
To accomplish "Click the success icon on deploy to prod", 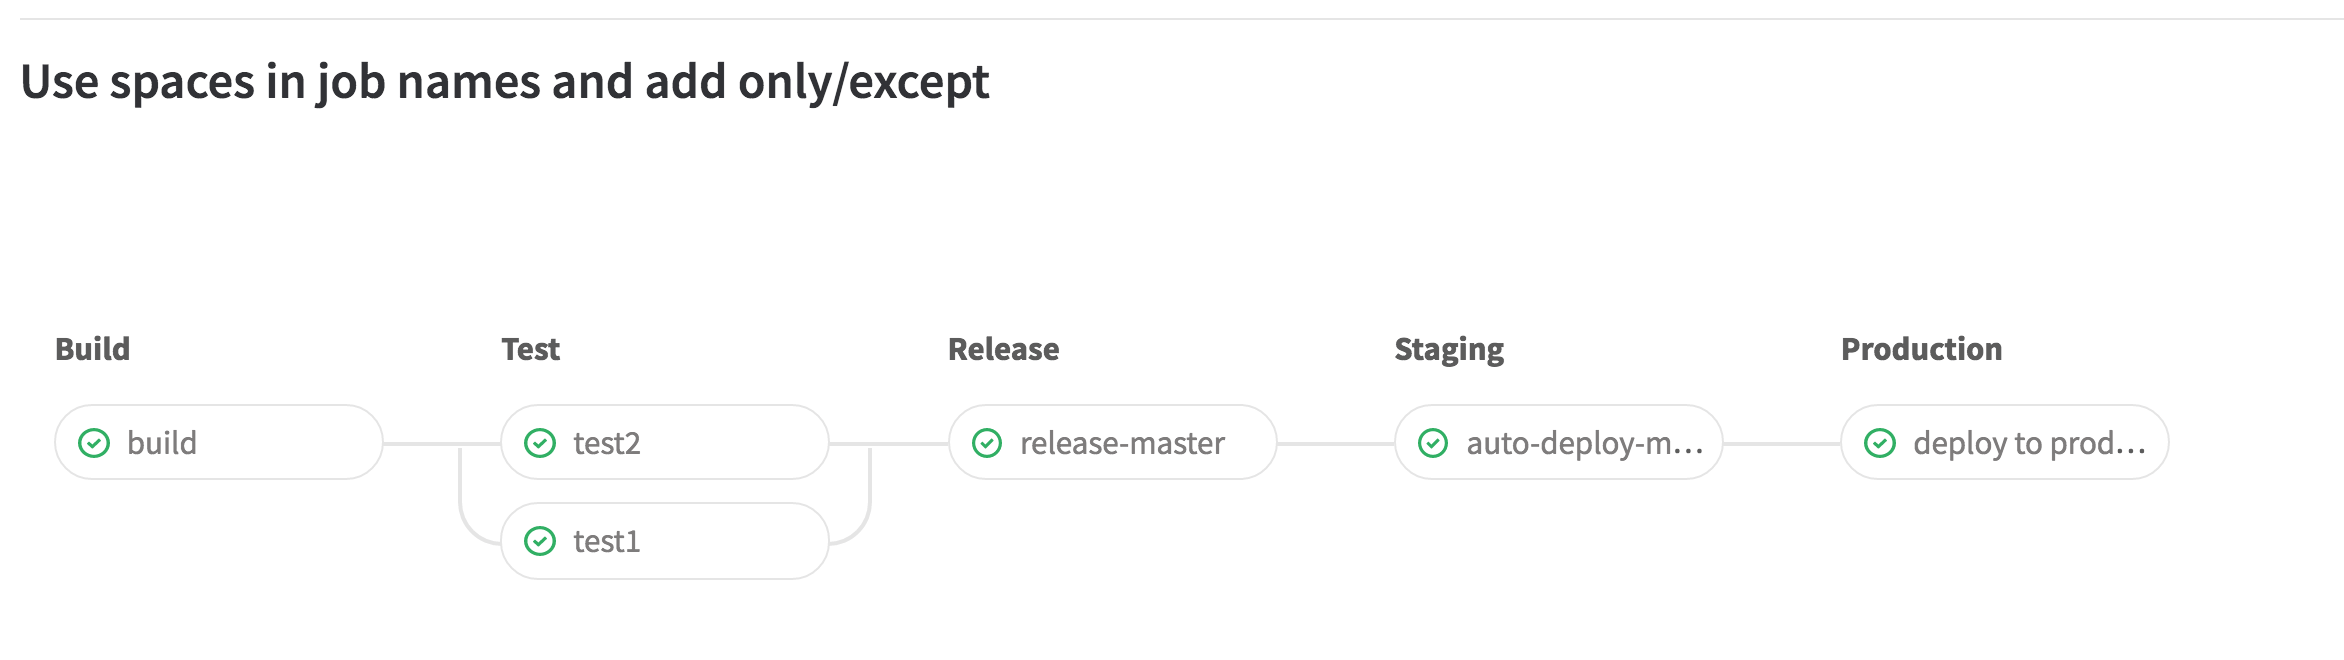I will click(x=1882, y=442).
